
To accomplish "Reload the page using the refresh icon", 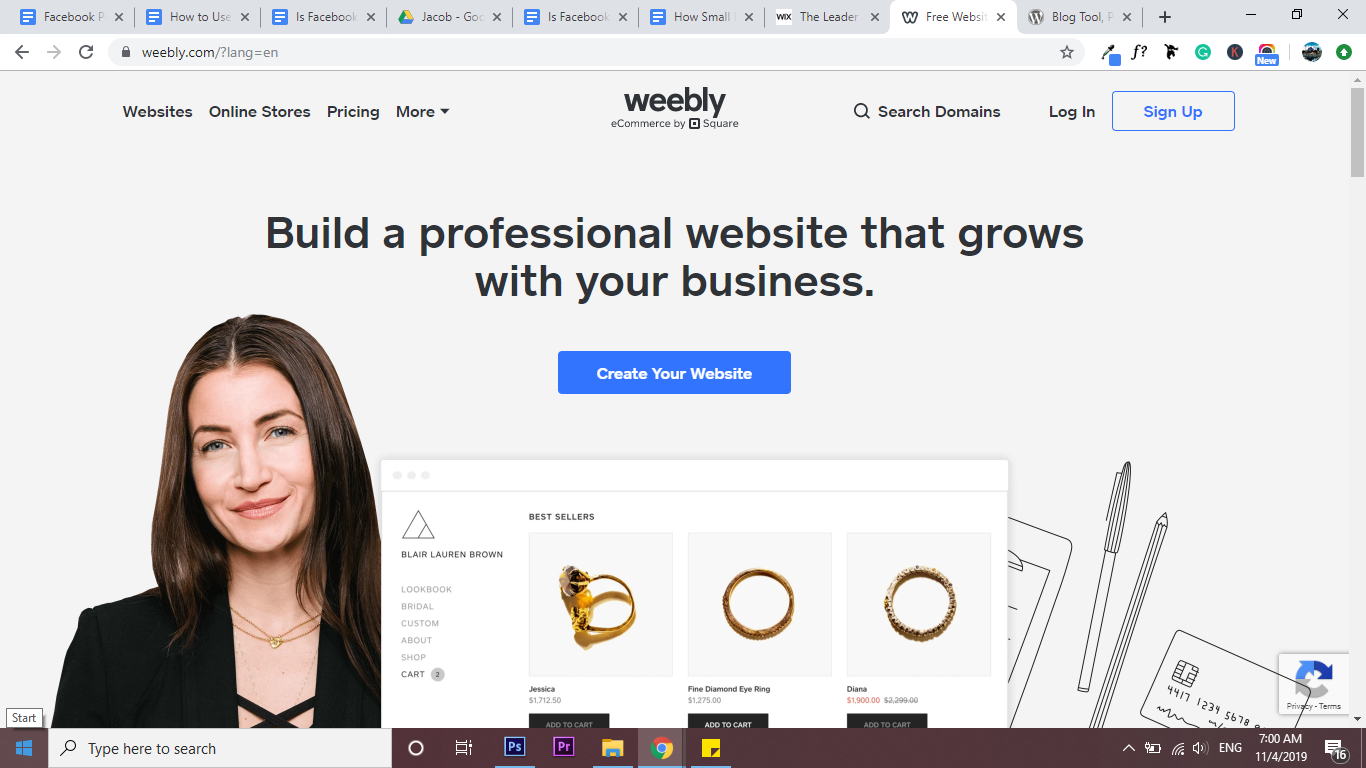I will [x=86, y=52].
